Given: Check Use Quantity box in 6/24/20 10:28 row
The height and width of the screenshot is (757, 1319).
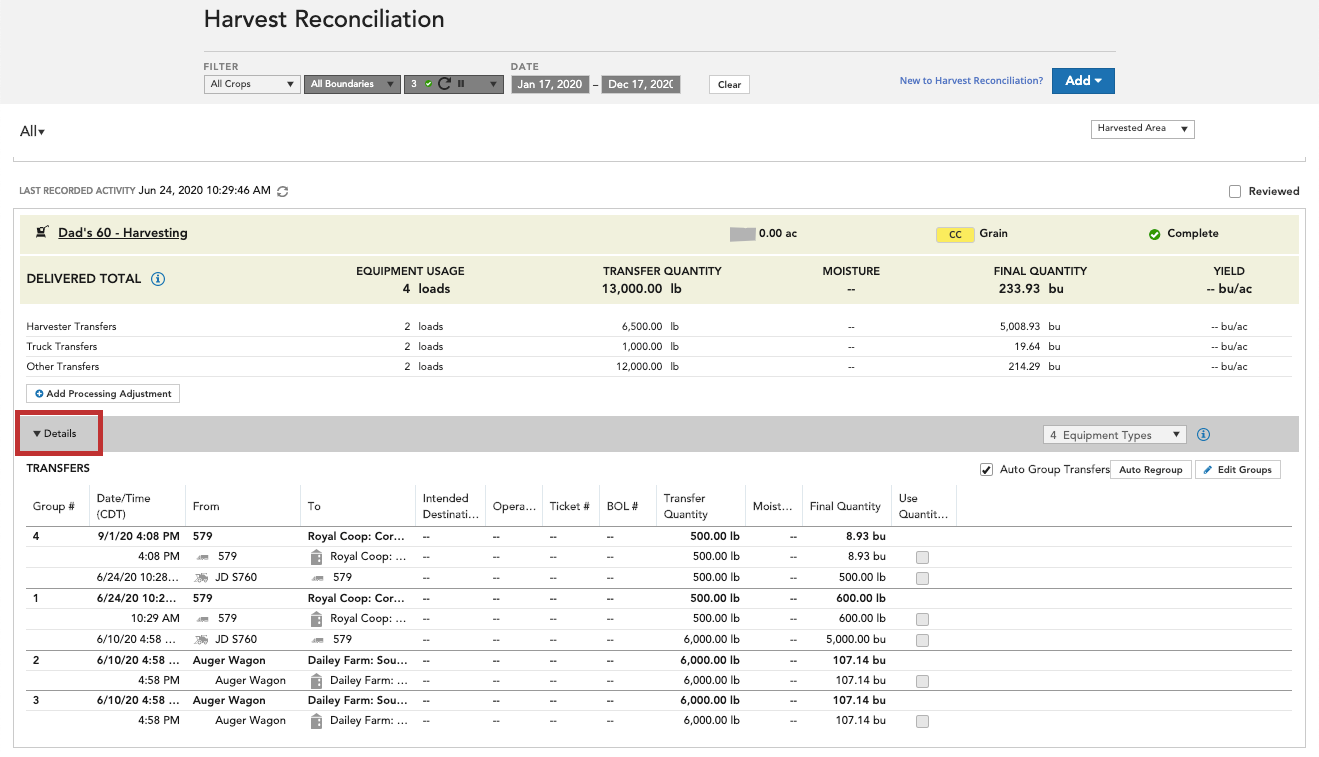Looking at the screenshot, I should (922, 578).
